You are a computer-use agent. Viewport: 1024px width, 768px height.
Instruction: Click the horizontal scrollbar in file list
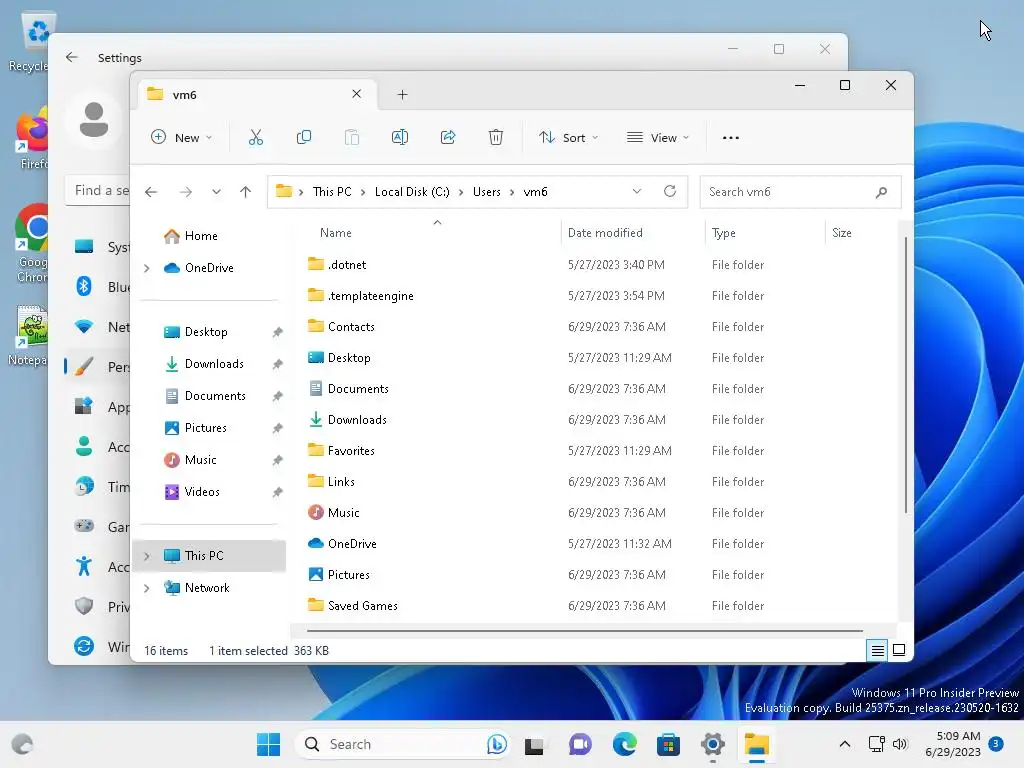tap(584, 631)
